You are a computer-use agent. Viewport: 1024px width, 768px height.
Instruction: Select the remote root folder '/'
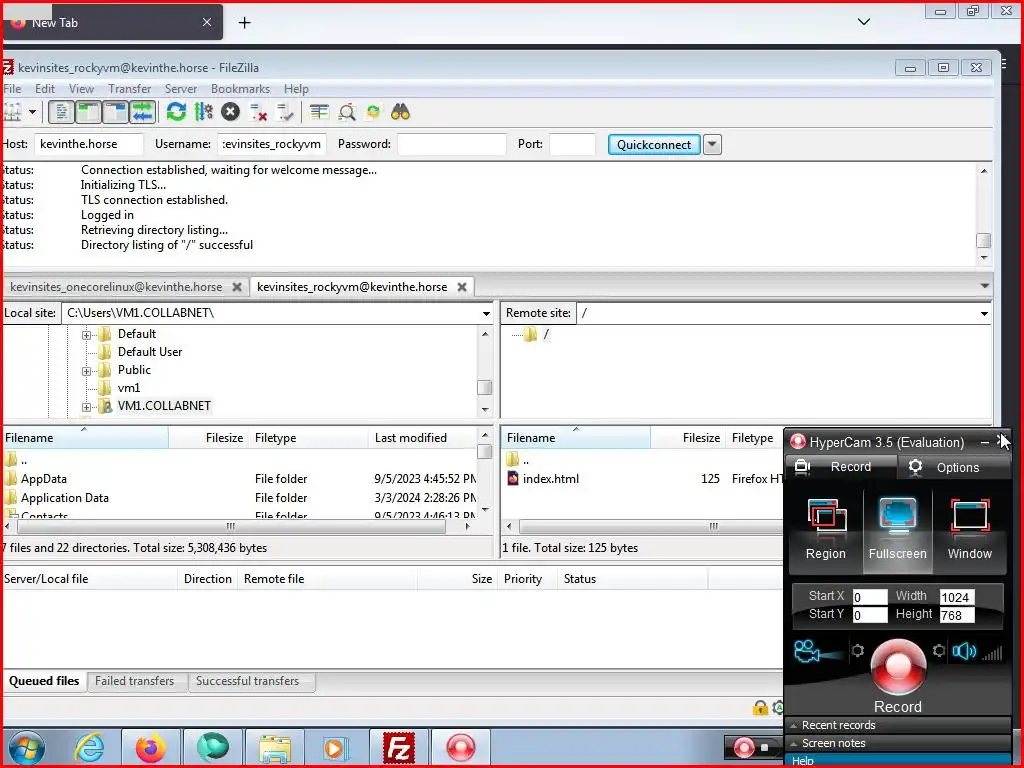[546, 334]
